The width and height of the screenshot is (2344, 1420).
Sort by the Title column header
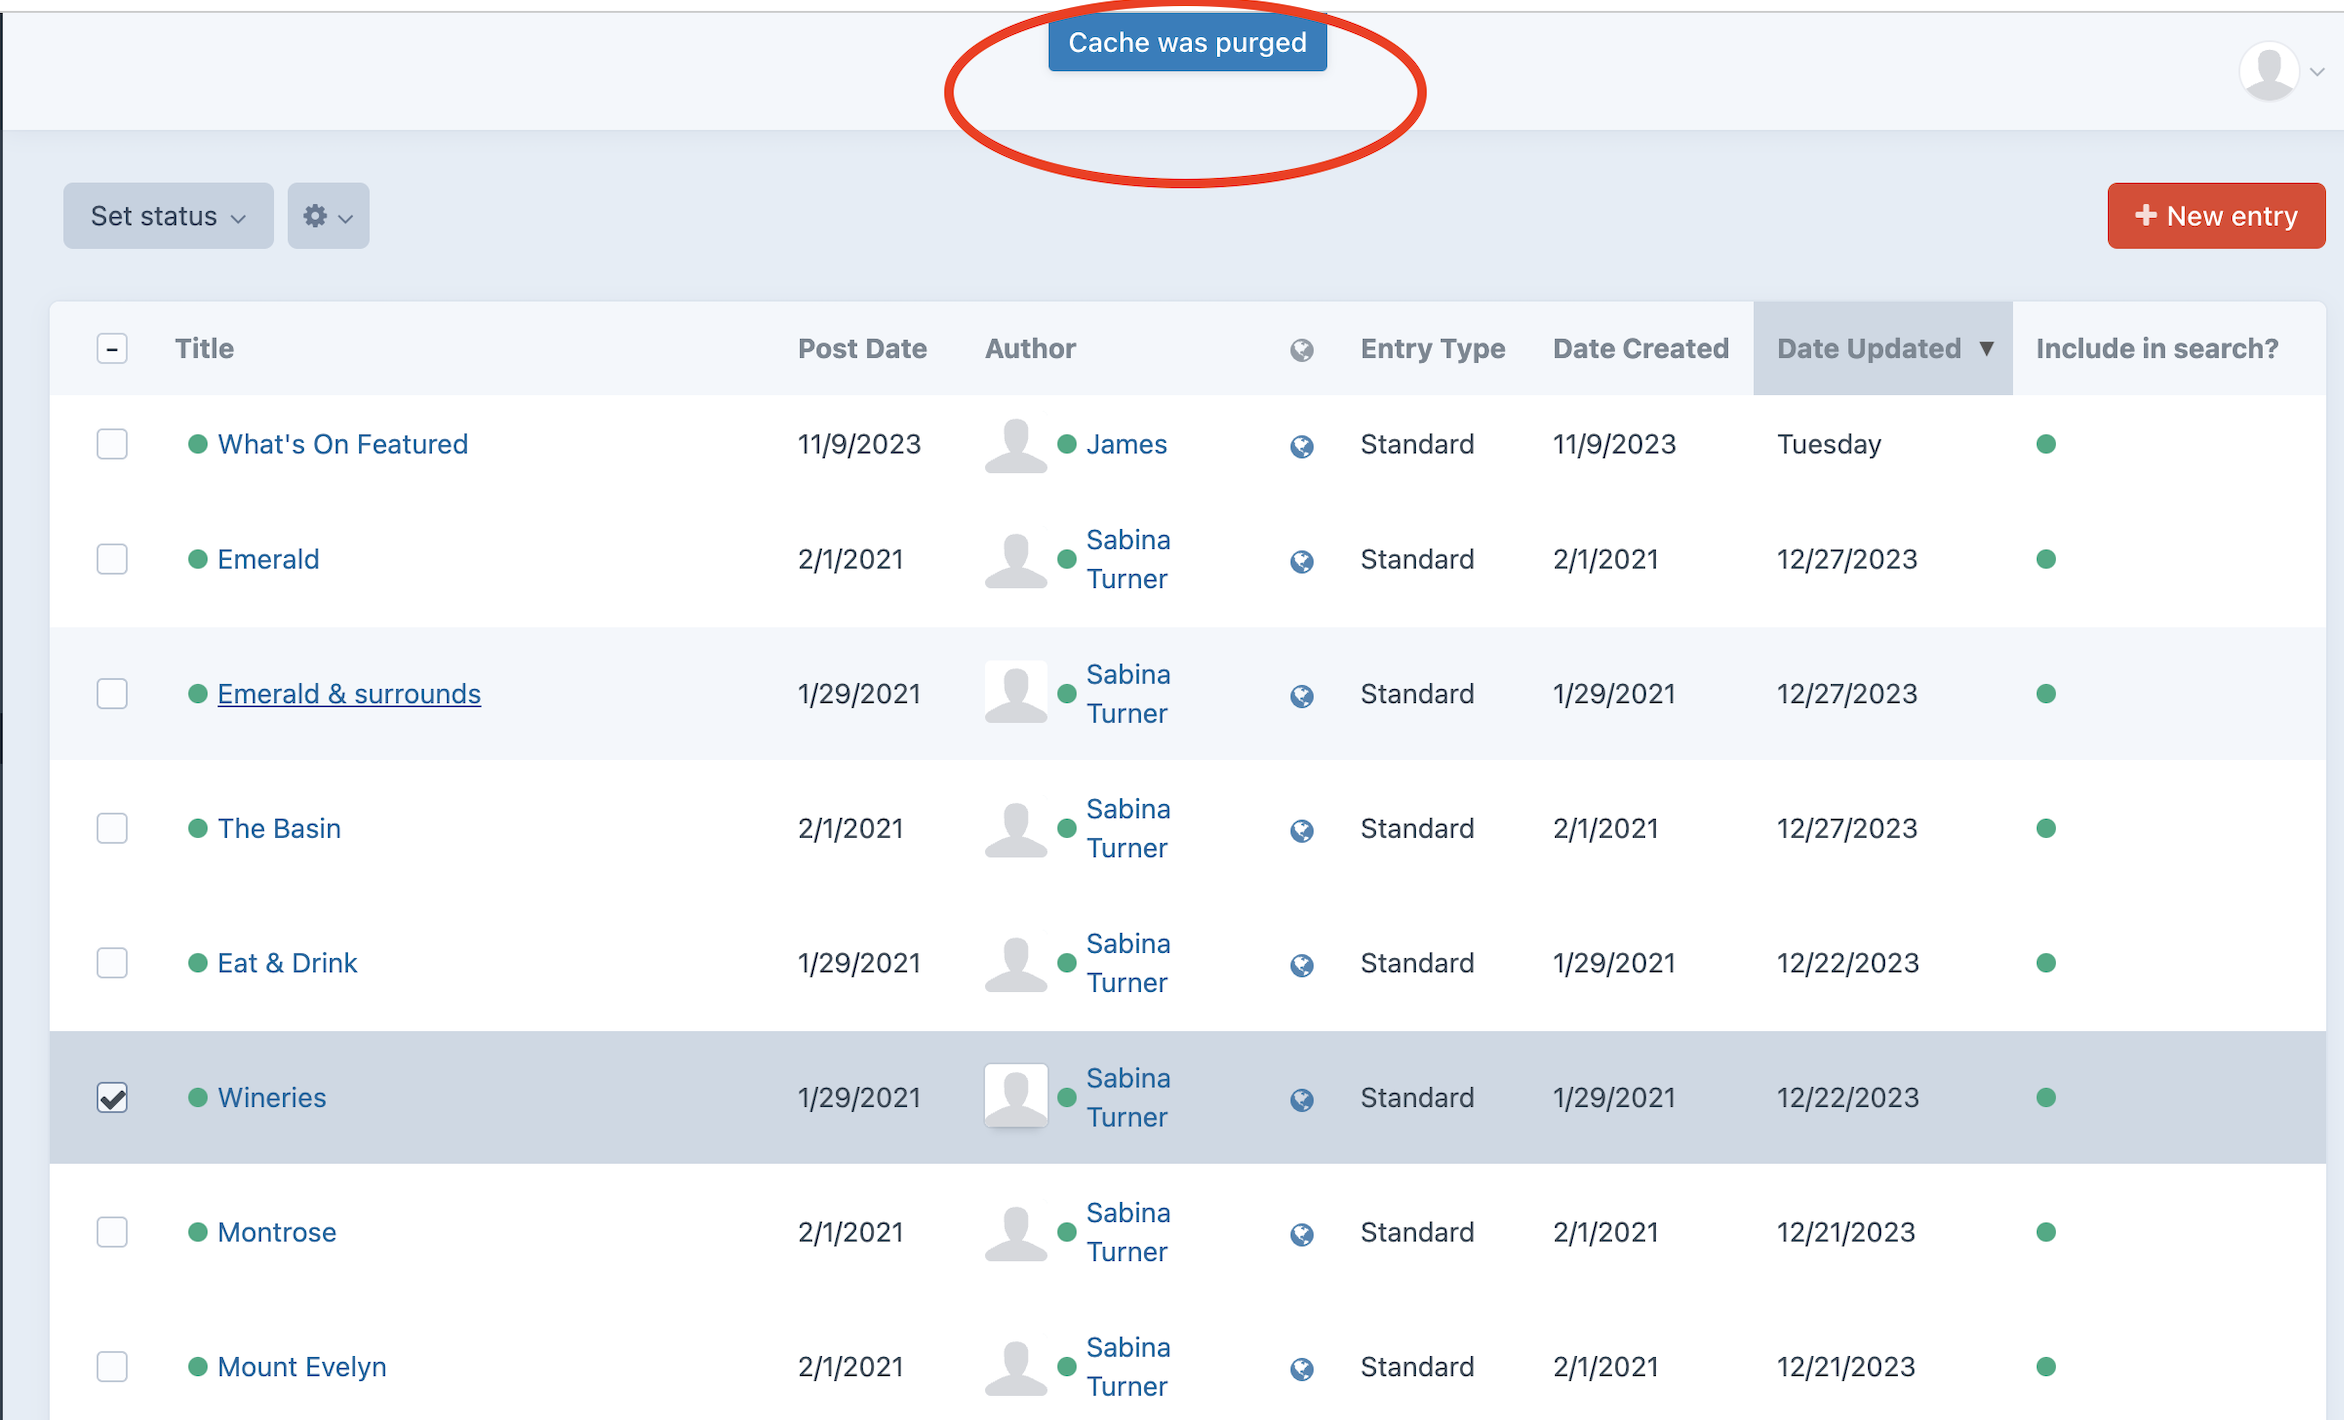click(x=204, y=348)
